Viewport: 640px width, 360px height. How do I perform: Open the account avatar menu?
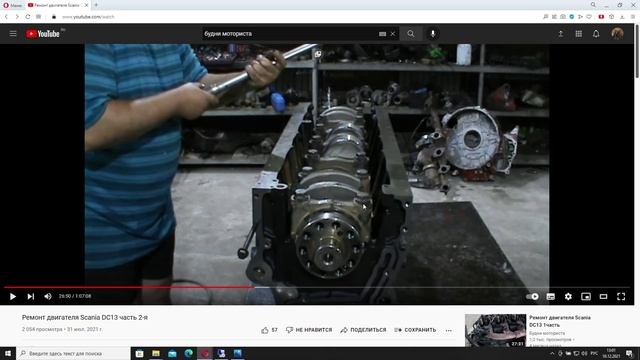pos(618,33)
